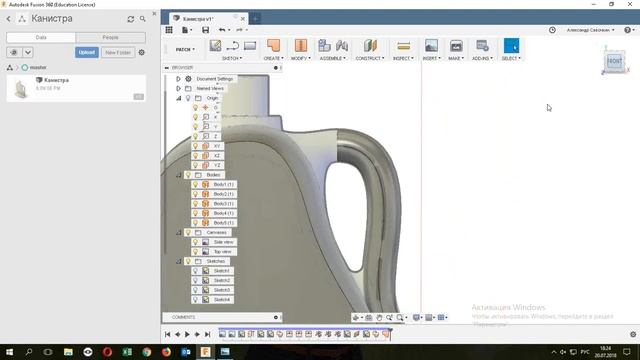This screenshot has width=640, height=360.
Task: Open the Create Sketch tool
Action: 215,46
